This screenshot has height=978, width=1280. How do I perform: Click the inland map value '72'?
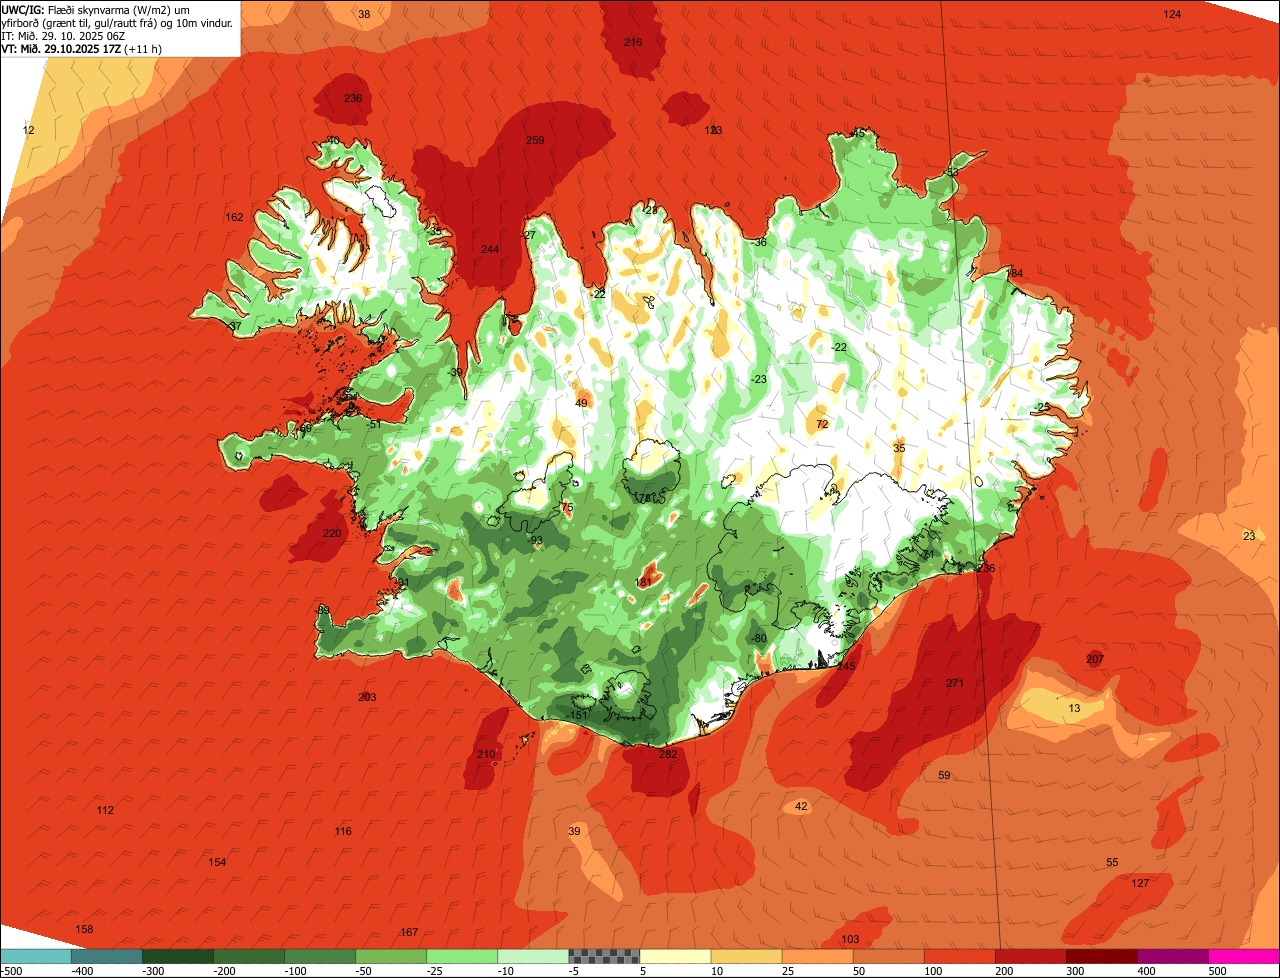click(822, 424)
